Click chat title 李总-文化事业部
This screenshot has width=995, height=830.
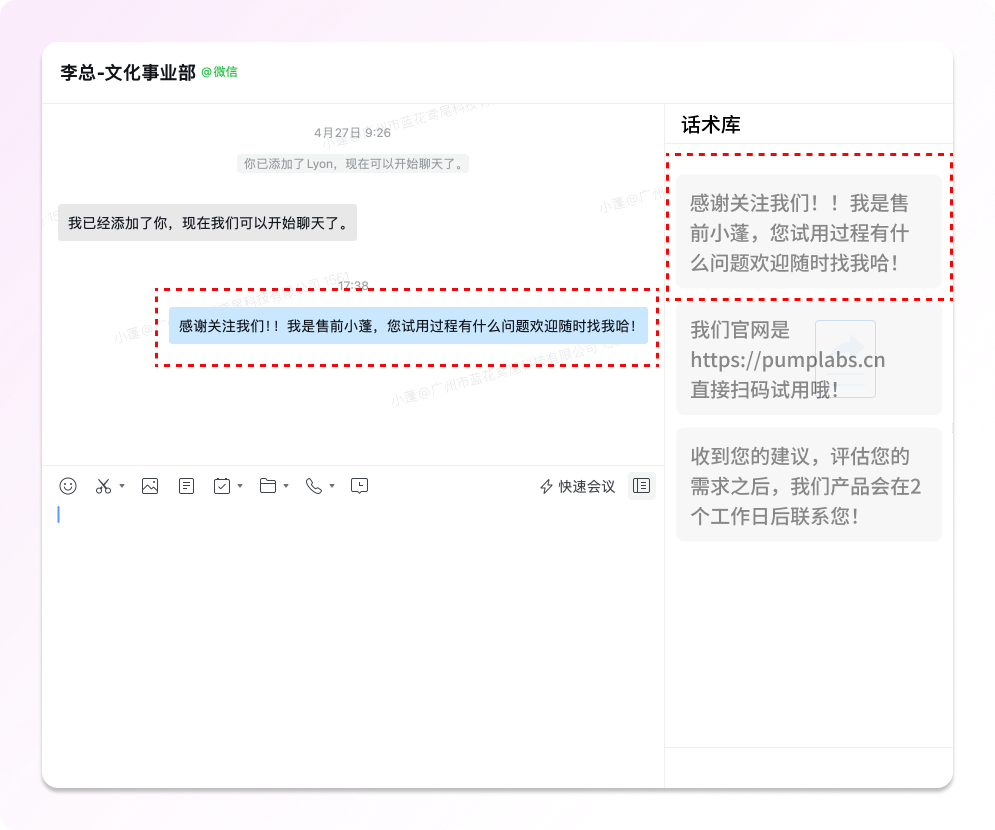click(128, 72)
